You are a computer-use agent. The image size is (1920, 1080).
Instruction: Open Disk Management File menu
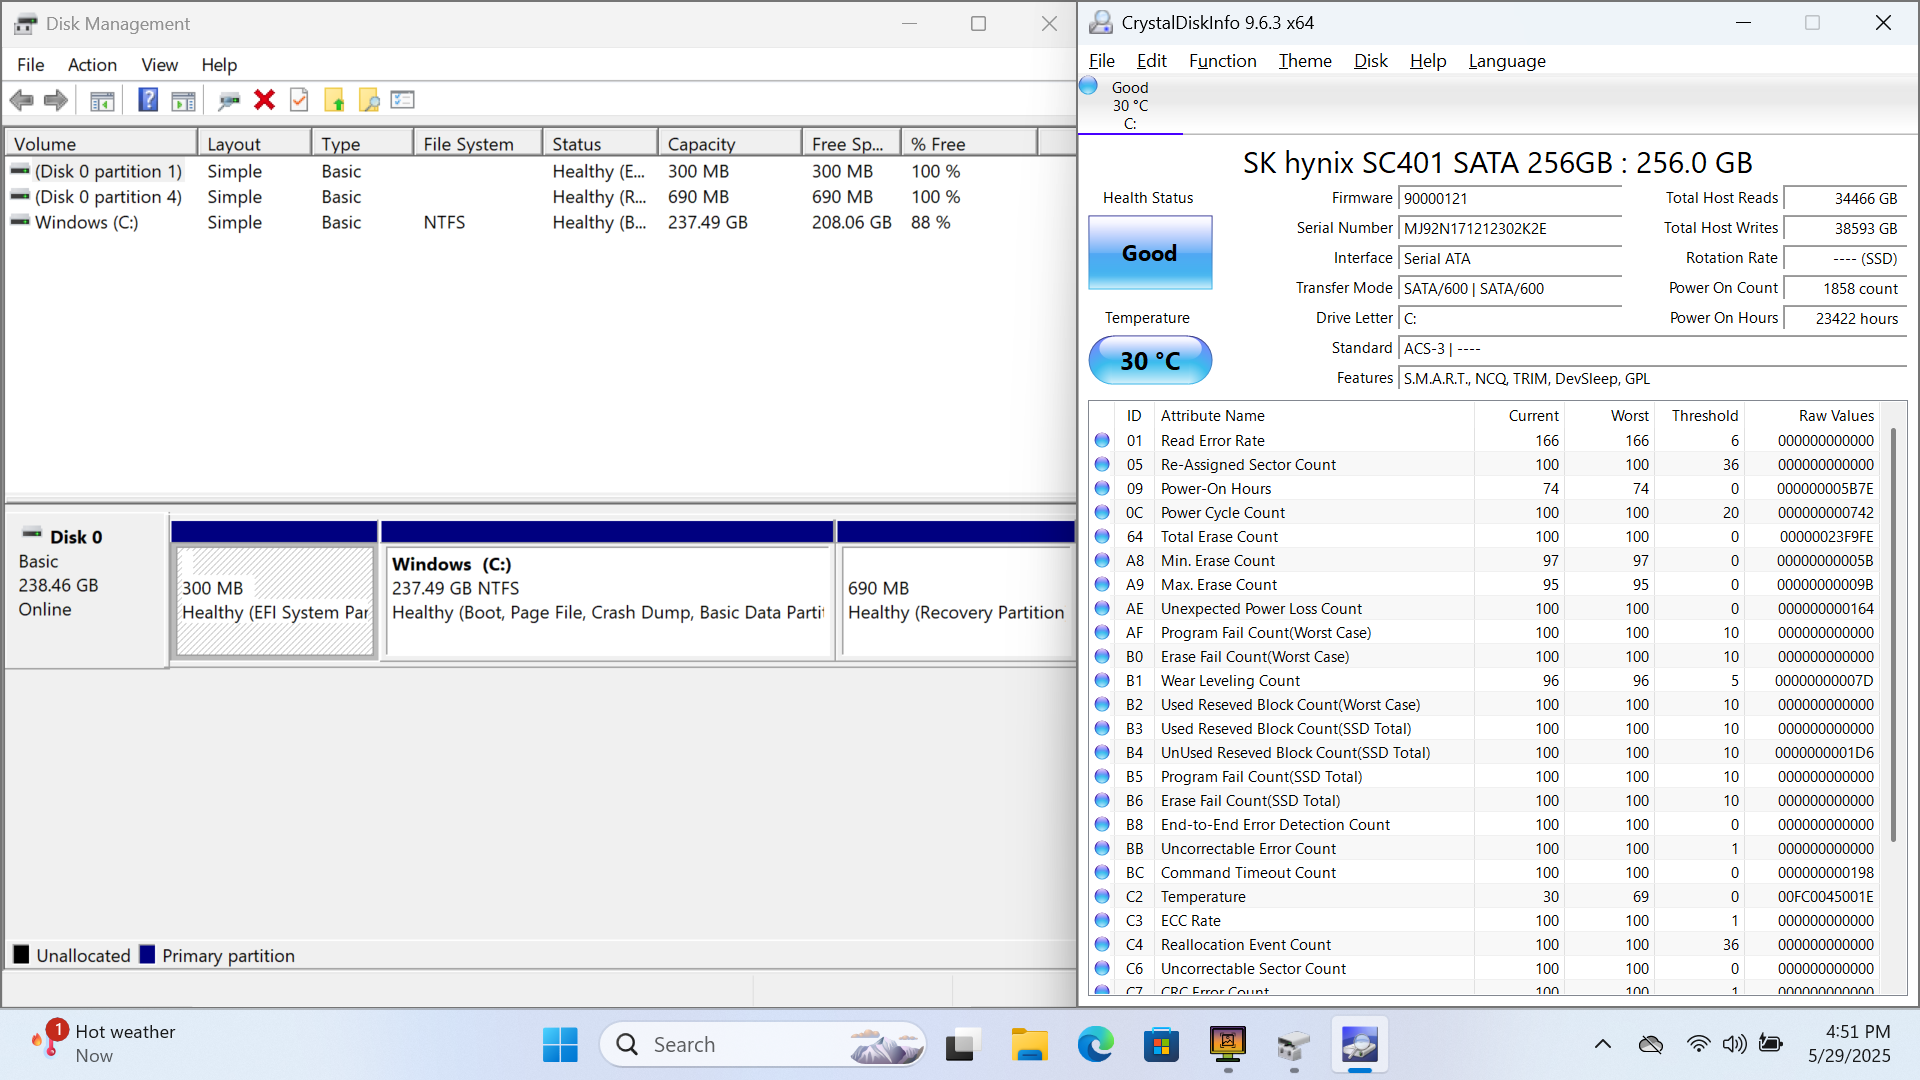31,64
